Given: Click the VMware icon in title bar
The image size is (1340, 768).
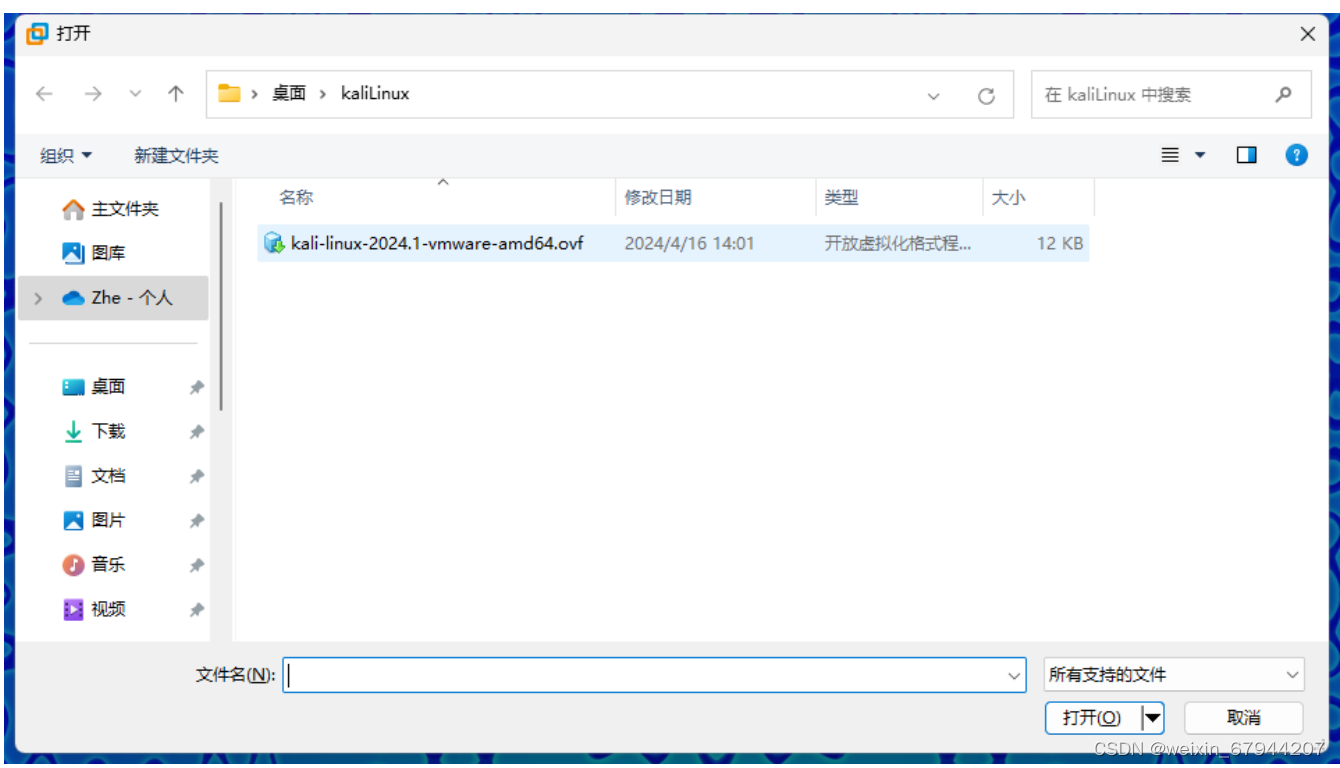Looking at the screenshot, I should 37,34.
